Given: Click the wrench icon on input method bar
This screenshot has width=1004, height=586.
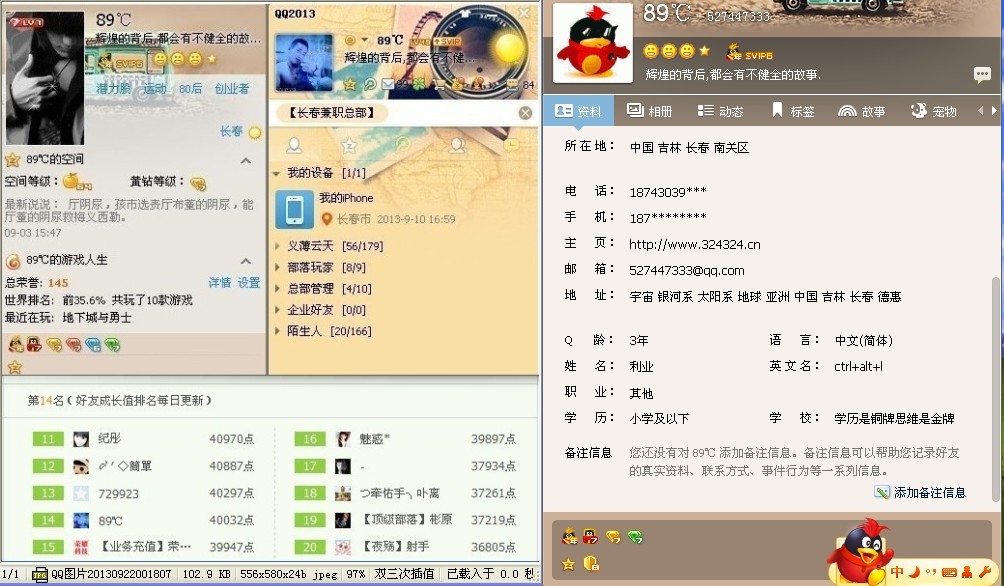Looking at the screenshot, I should click(x=984, y=571).
